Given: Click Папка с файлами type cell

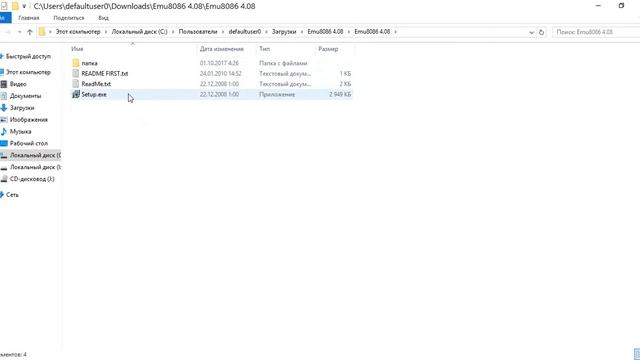Looking at the screenshot, I should point(283,63).
